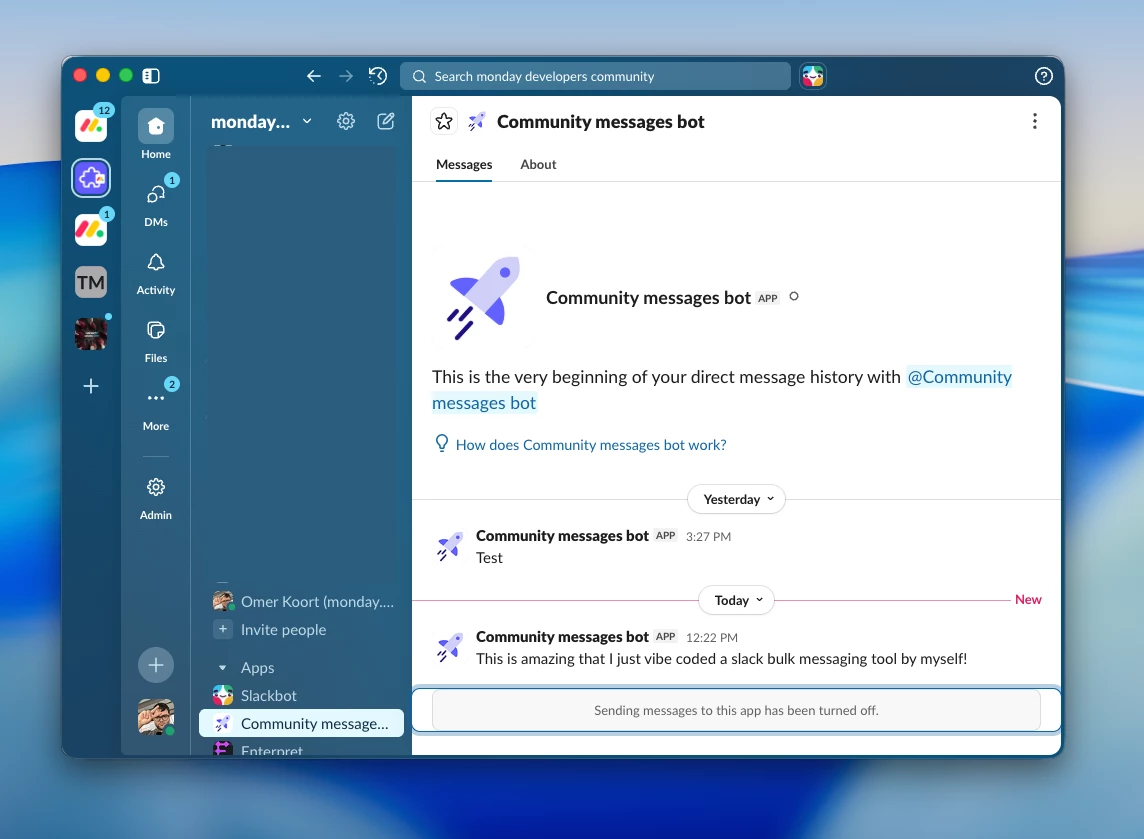Open How does Community messages bot work link

(x=590, y=445)
